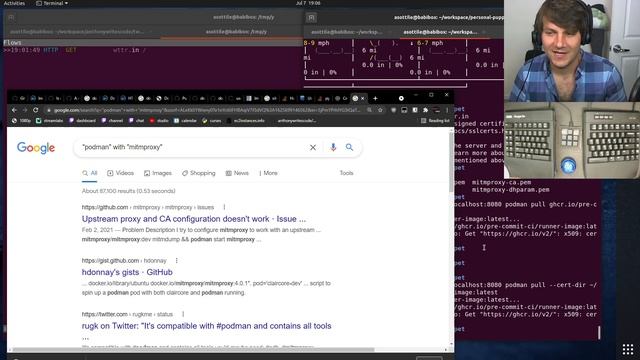The width and height of the screenshot is (640, 360).
Task: Open the Google Lens search icon in address bar
Action: [x=369, y=110]
